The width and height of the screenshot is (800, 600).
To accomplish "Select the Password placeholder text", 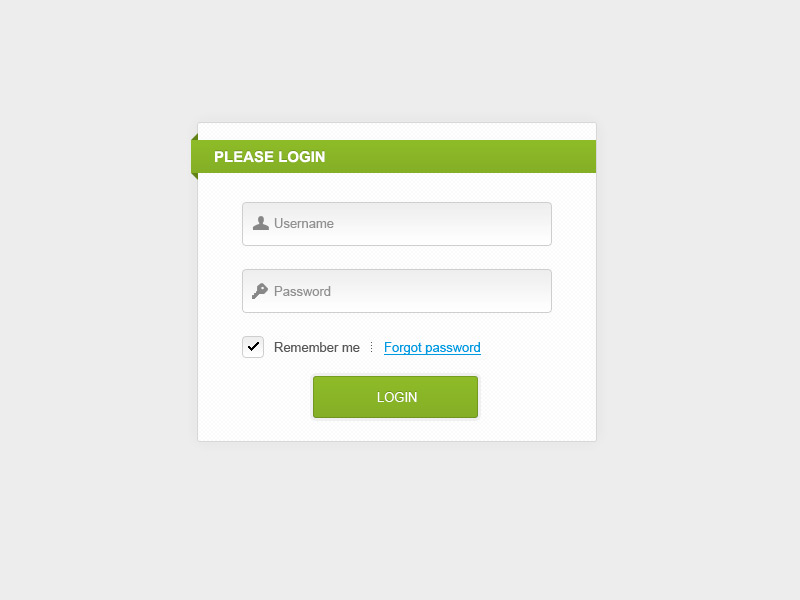I will 302,291.
